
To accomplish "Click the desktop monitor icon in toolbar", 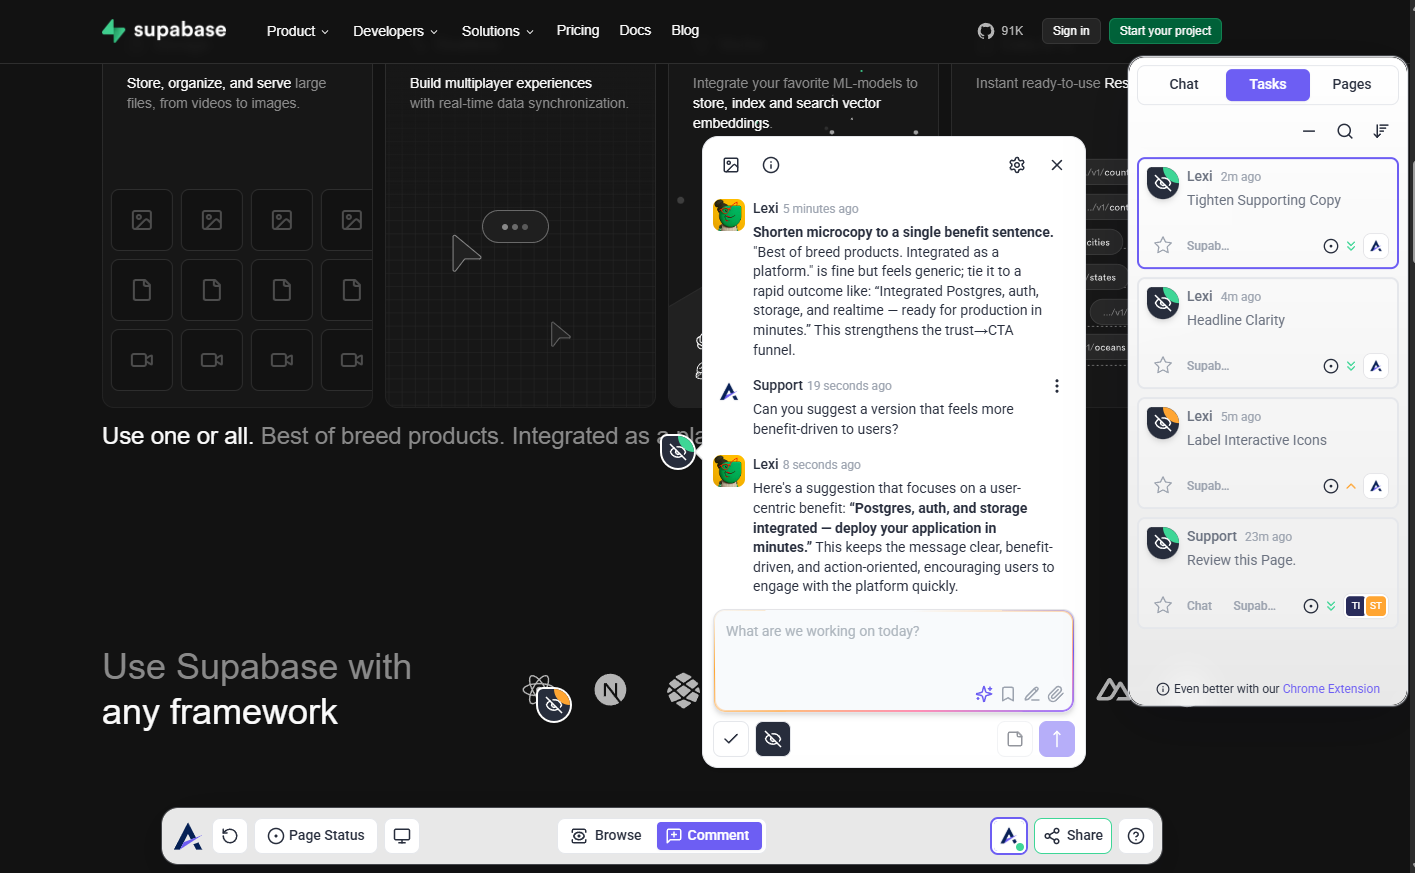I will (402, 836).
